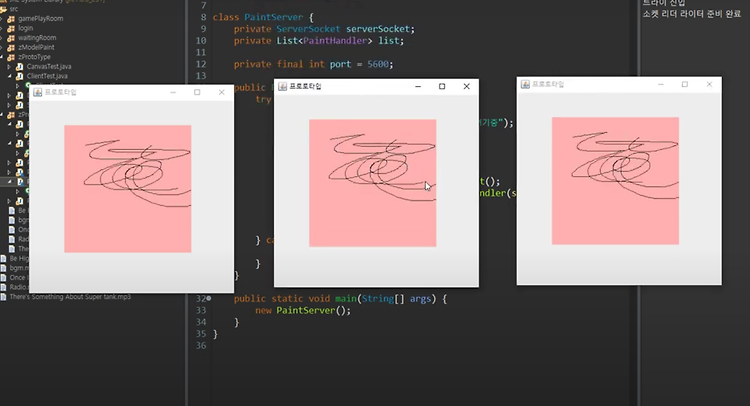Click the zModelPaint package icon

(x=11, y=47)
